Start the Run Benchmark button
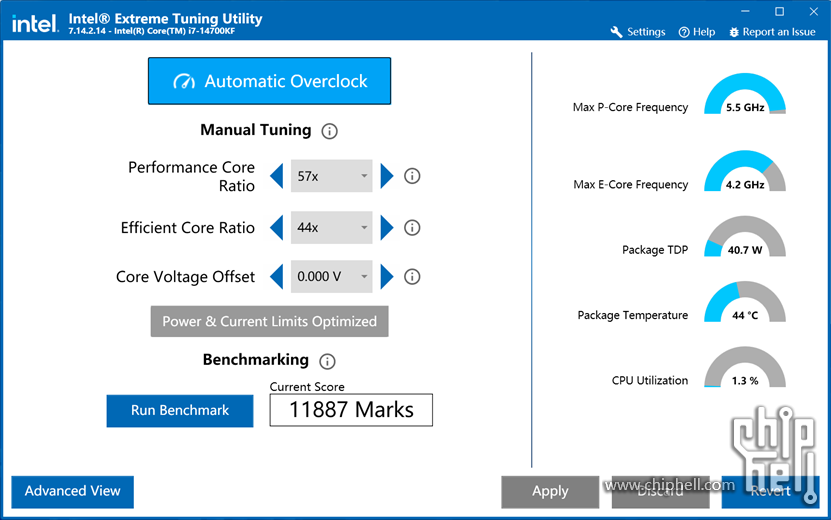This screenshot has height=520, width=831. [180, 410]
